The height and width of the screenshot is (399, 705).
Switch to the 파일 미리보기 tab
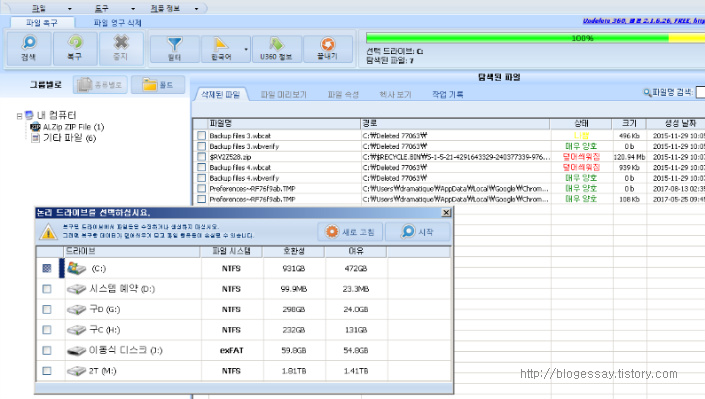(x=284, y=94)
